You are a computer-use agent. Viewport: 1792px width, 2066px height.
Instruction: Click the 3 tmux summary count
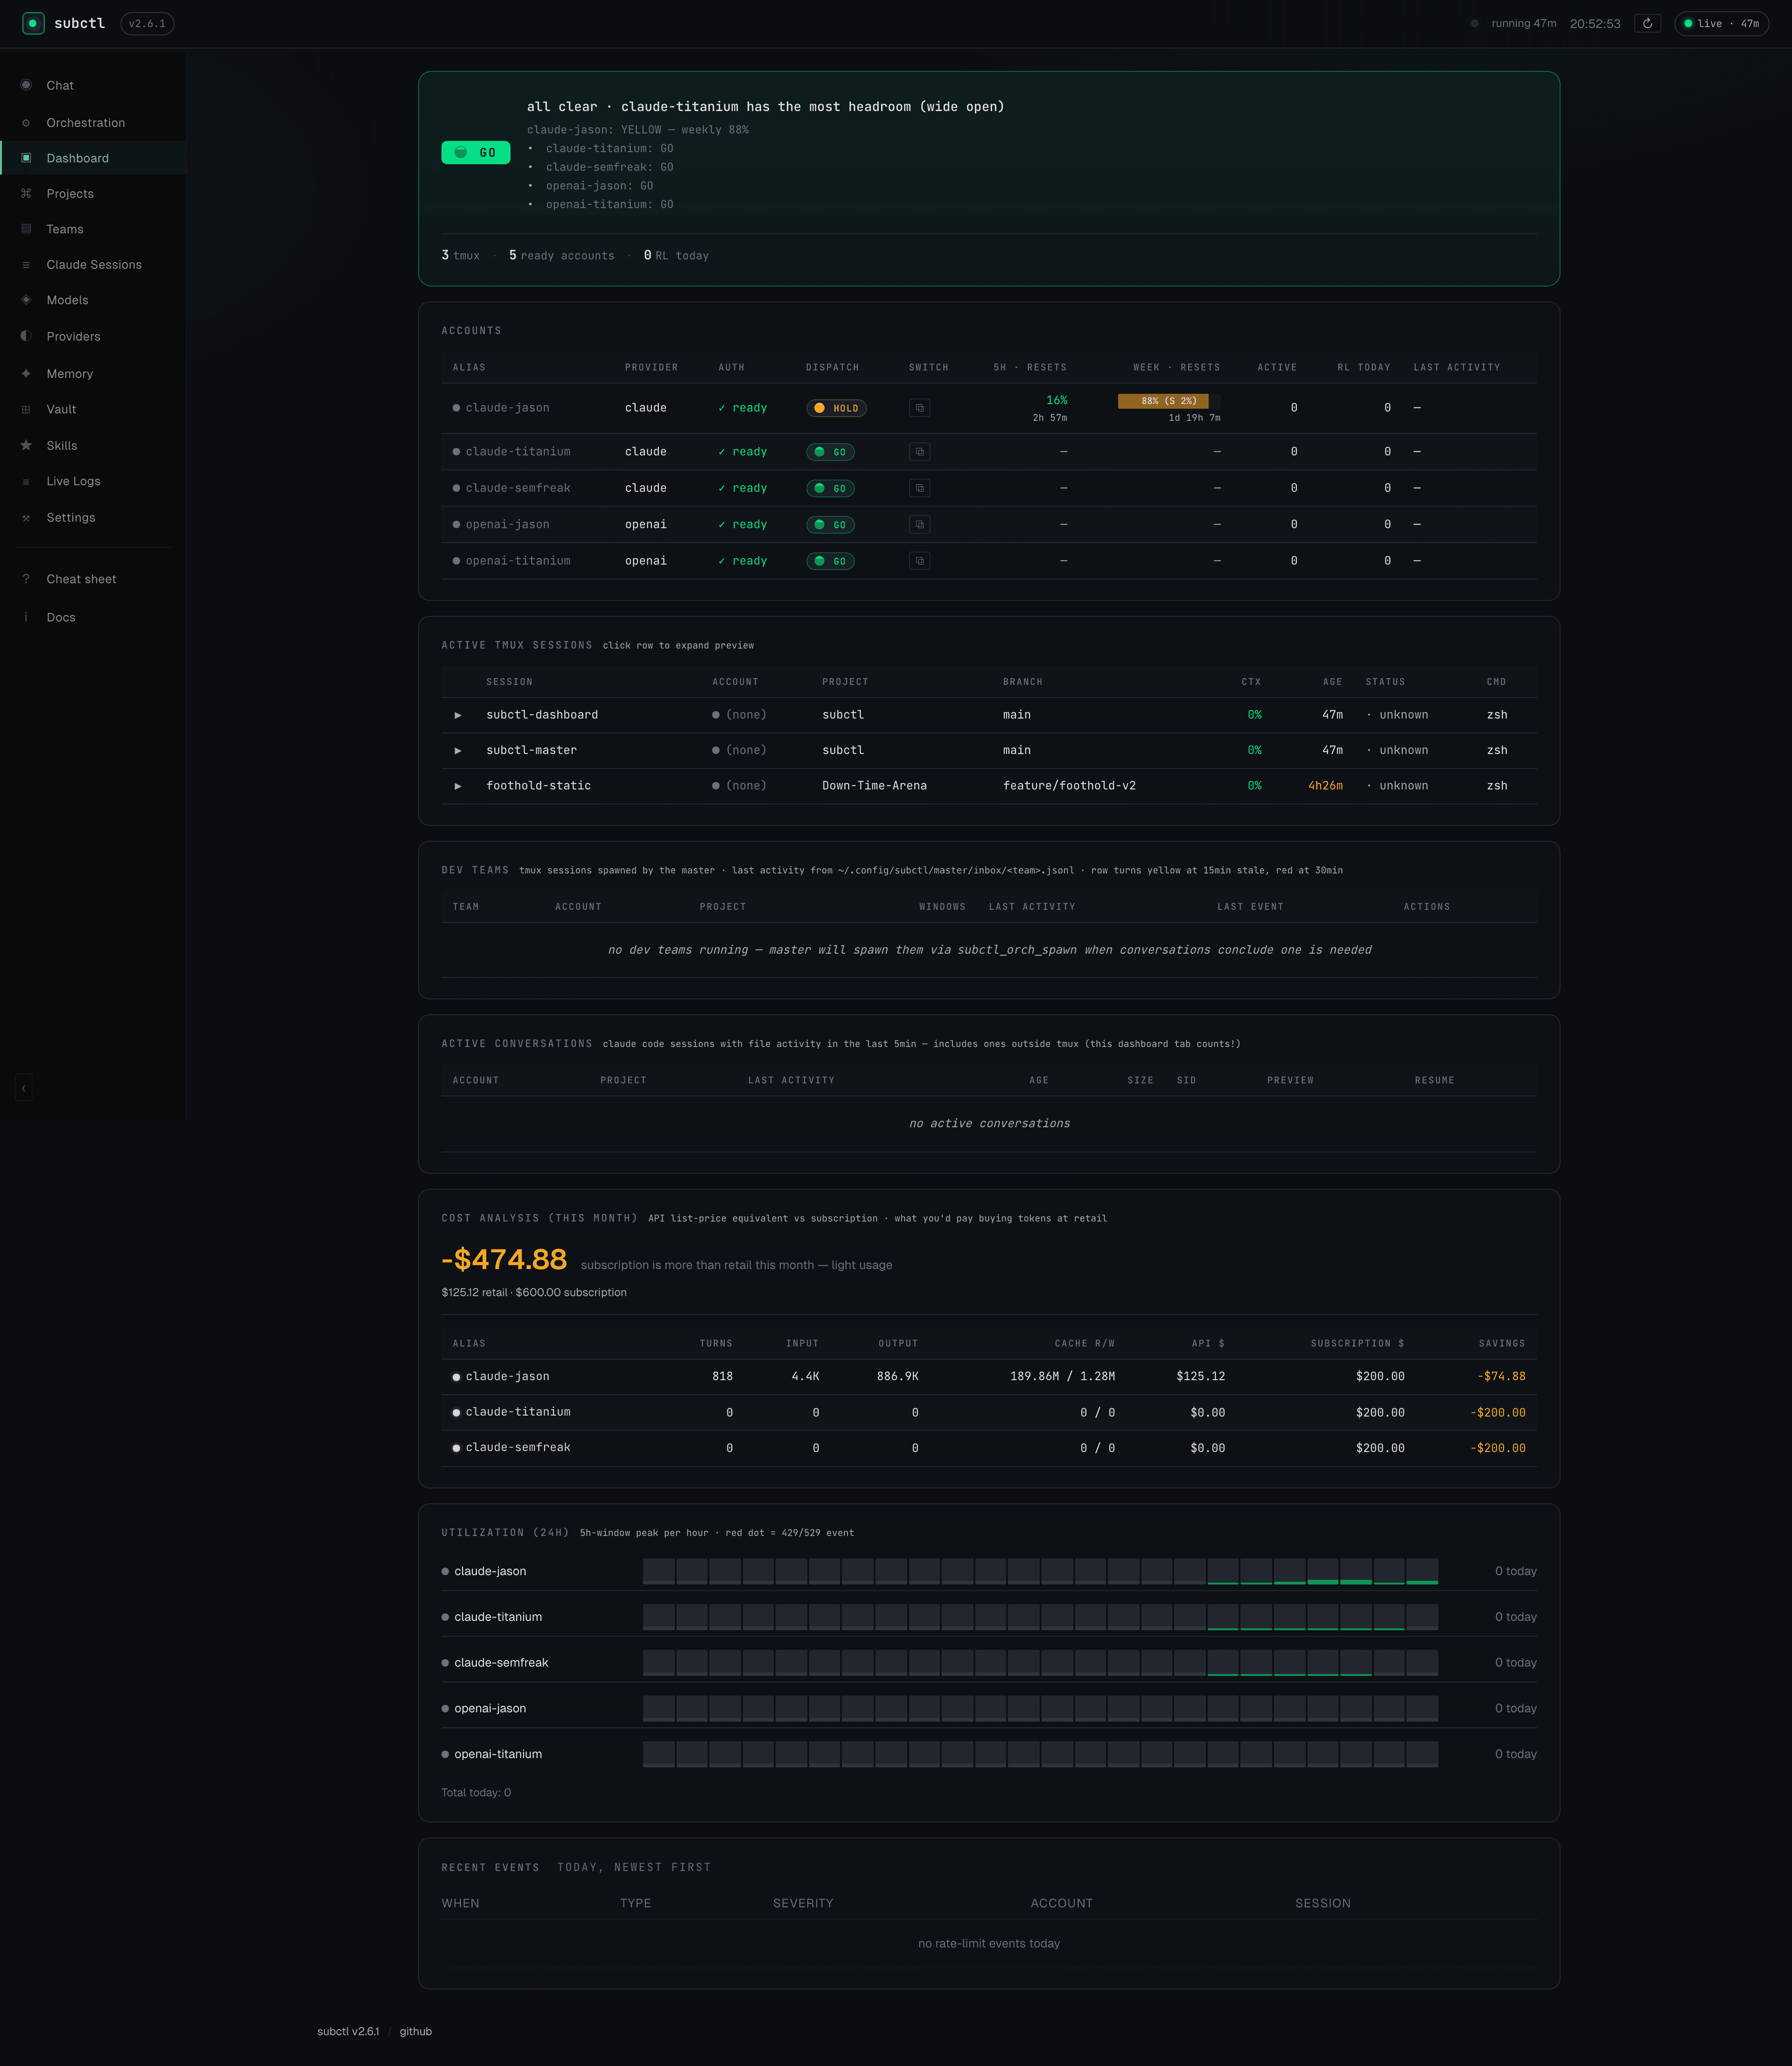pos(460,256)
